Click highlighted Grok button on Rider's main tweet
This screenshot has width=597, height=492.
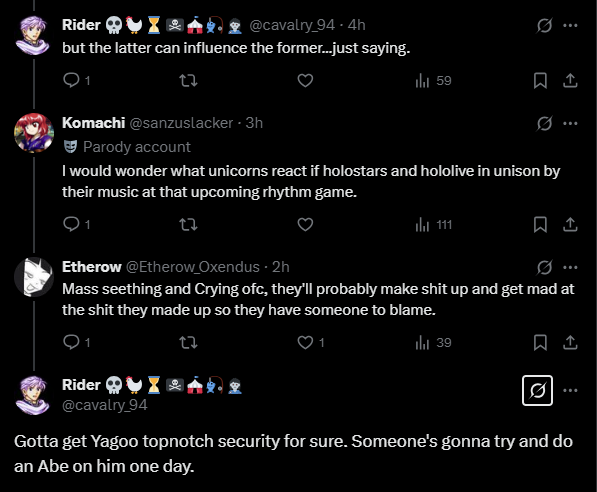(537, 390)
